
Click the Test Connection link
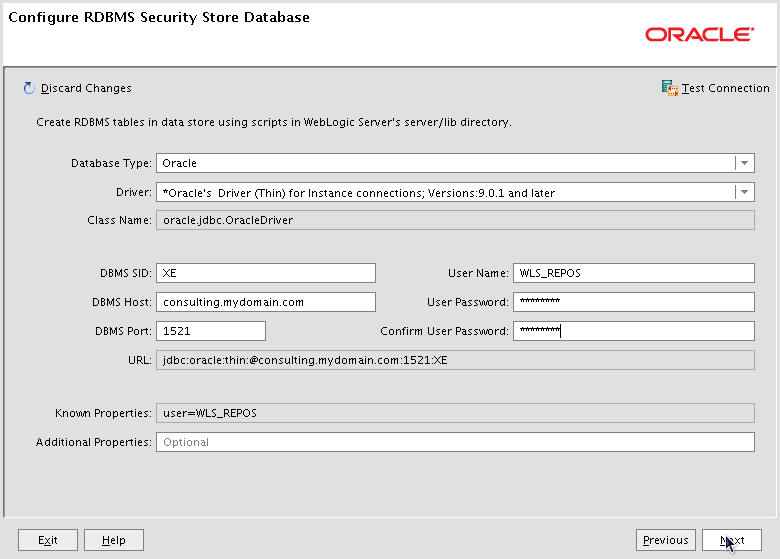725,88
